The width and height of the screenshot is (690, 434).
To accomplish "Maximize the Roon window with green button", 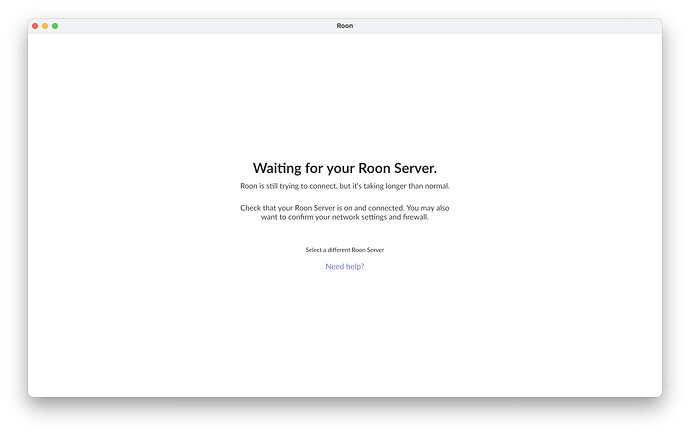I will pos(55,26).
